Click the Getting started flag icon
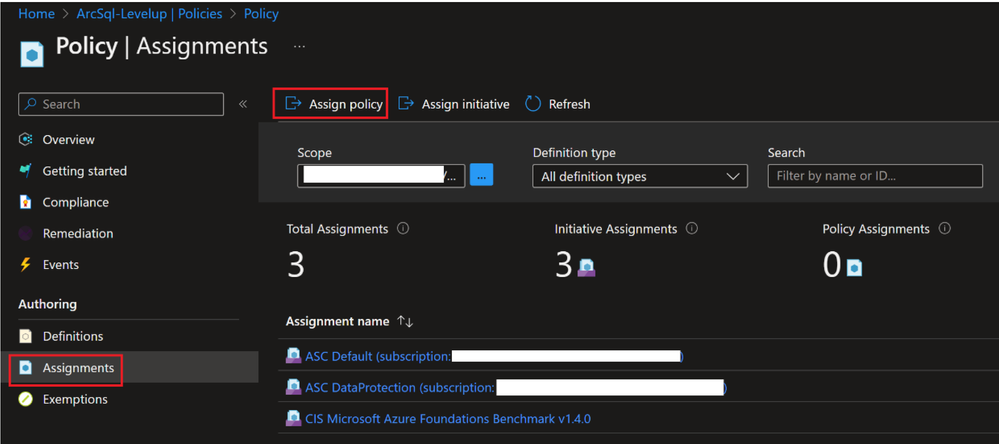Viewport: 999px width, 444px height. [26, 171]
